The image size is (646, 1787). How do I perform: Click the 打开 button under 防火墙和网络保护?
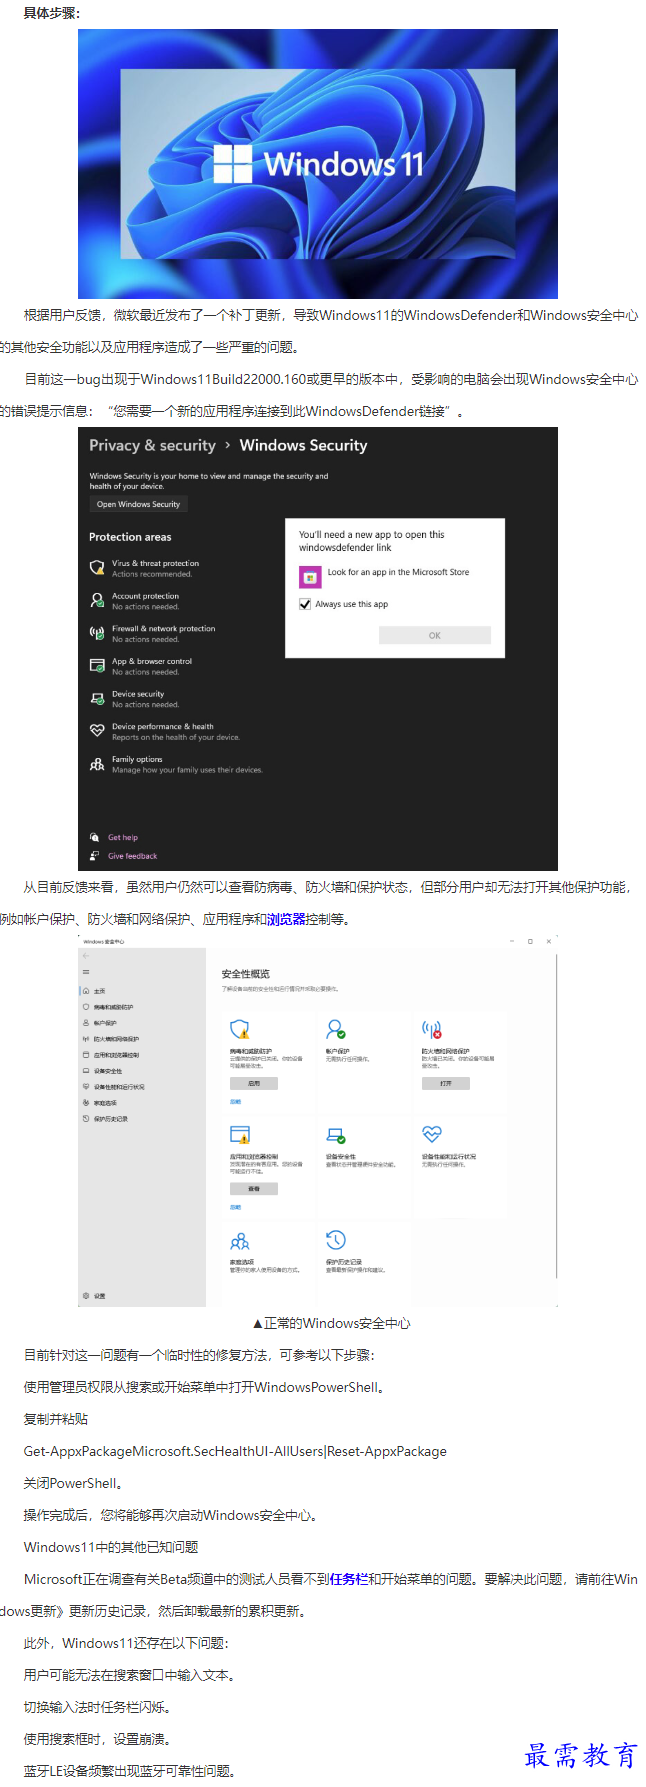446,1083
